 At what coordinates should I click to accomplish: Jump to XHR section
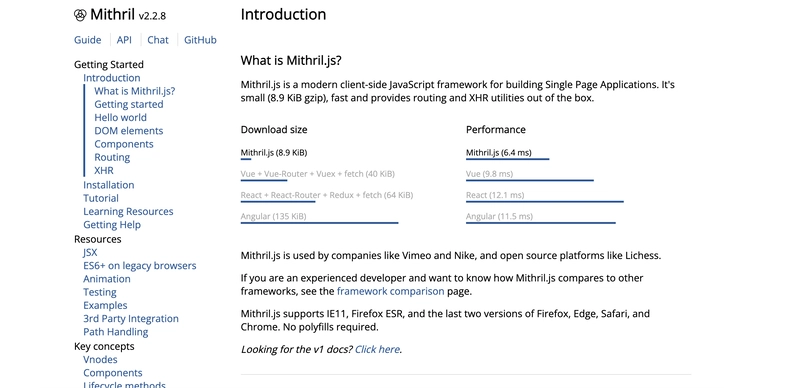104,171
